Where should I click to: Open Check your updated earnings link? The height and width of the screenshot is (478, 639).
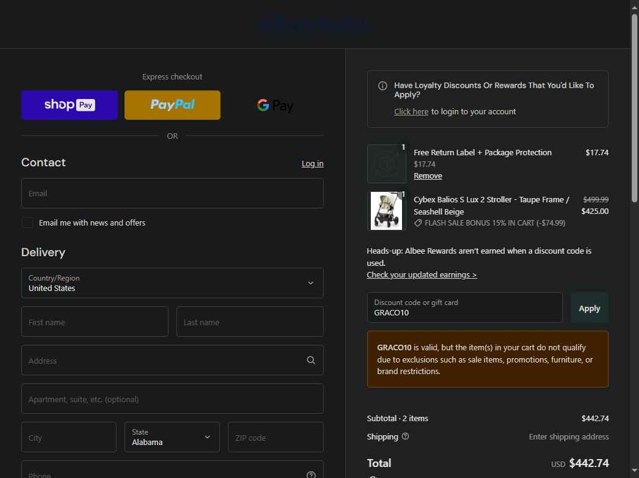(422, 275)
